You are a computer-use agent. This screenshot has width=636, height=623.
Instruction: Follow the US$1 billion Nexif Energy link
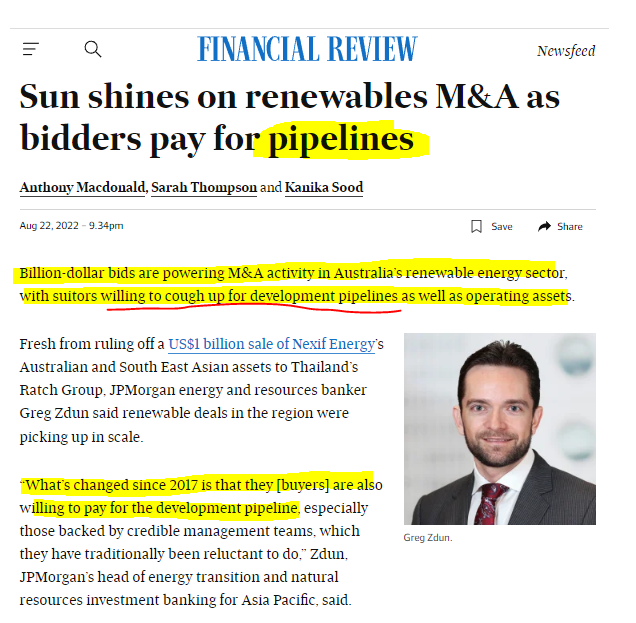(x=271, y=344)
